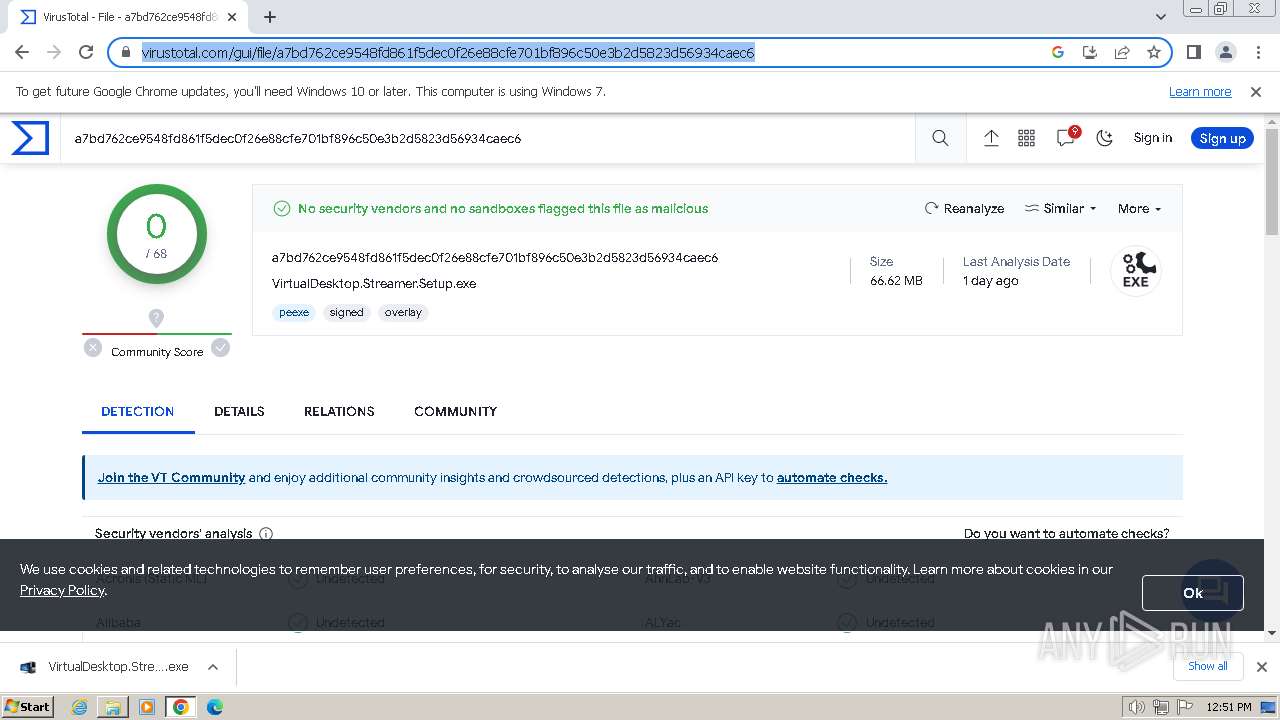Click the browser back arrow
The image size is (1280, 720).
tap(22, 52)
